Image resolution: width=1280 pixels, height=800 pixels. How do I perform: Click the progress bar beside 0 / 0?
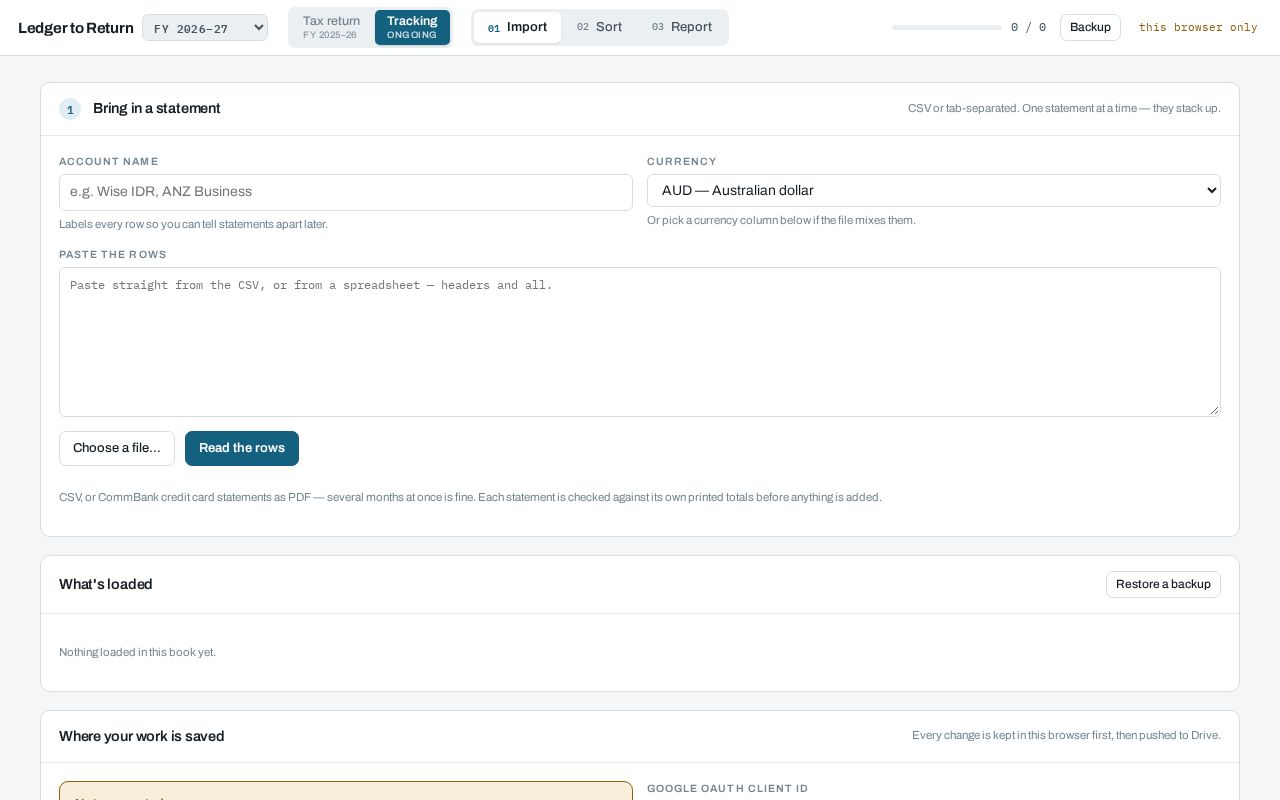tap(946, 28)
